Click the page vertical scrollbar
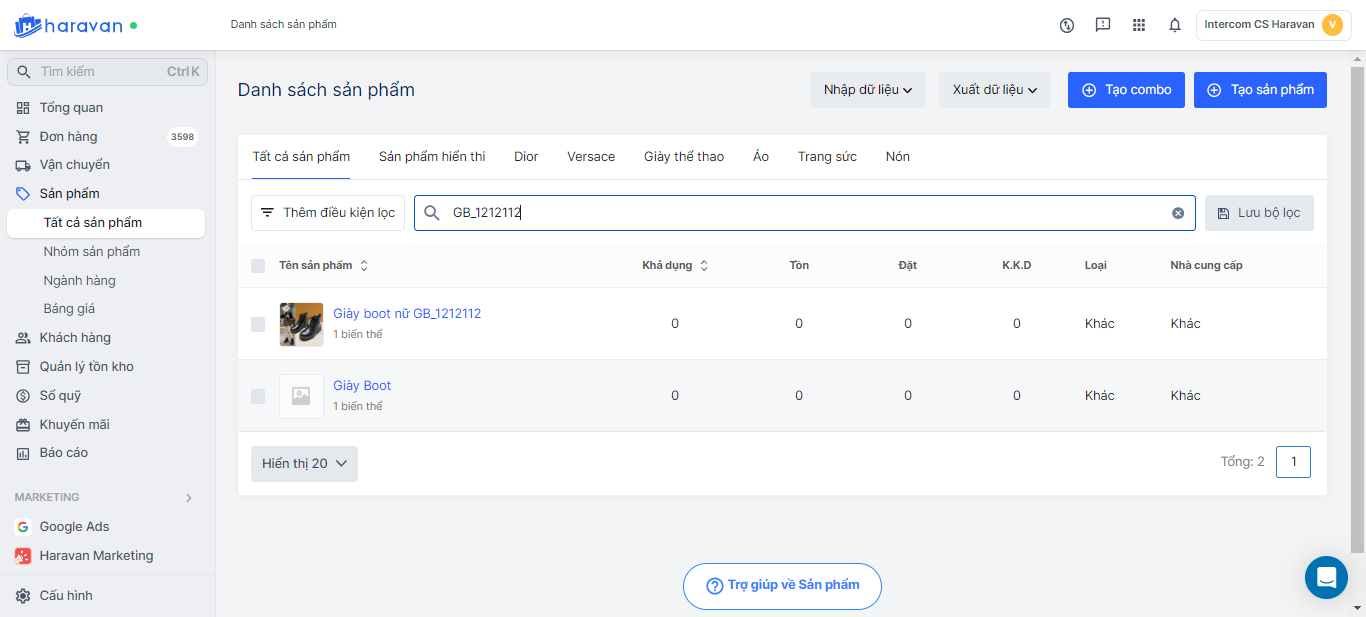This screenshot has height=617, width=1366. tap(1357, 300)
